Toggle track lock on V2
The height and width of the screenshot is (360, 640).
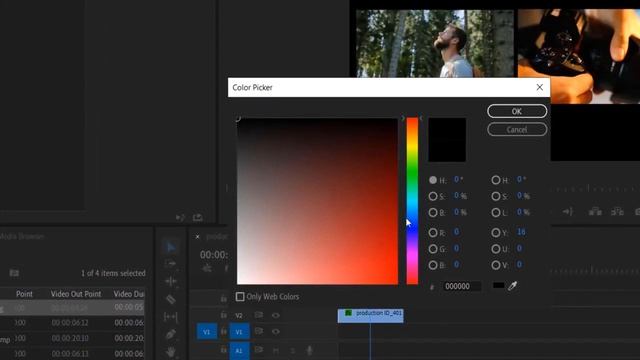[224, 315]
